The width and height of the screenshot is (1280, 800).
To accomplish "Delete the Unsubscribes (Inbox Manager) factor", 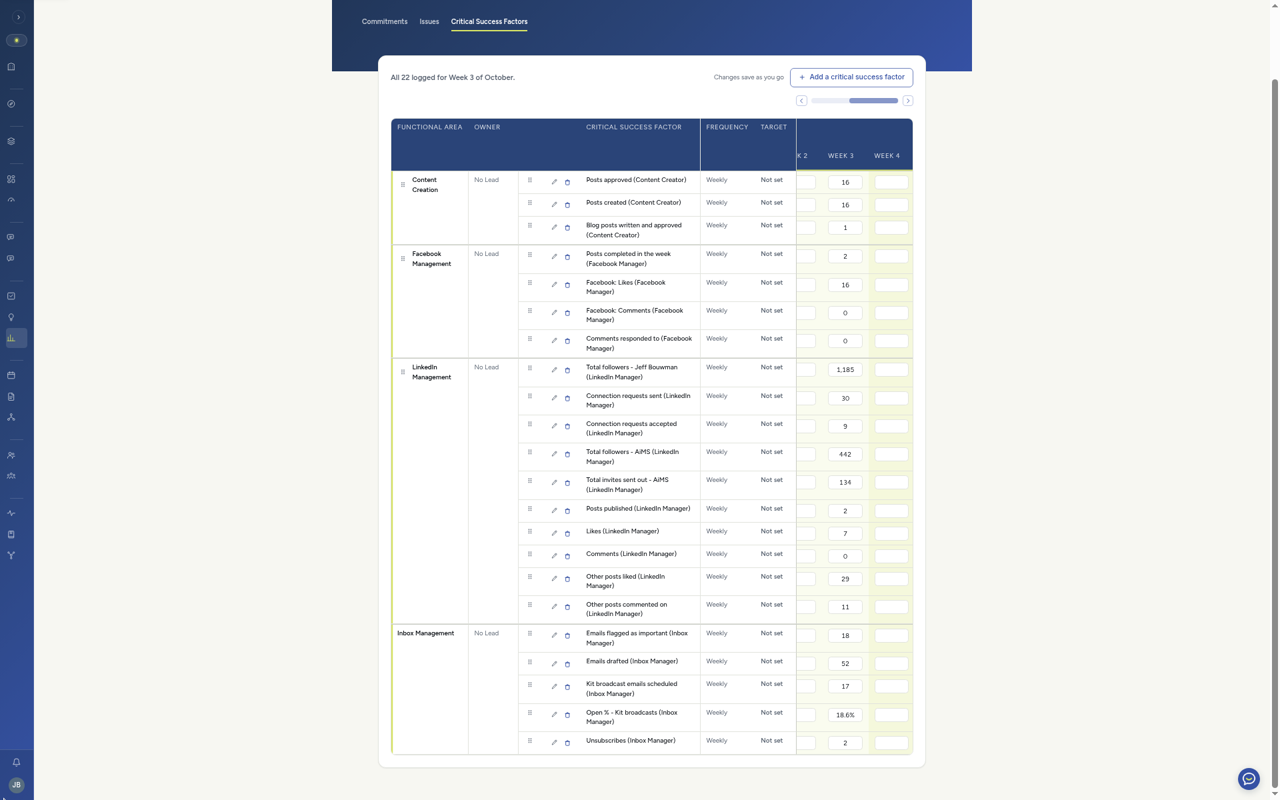I will pos(567,743).
